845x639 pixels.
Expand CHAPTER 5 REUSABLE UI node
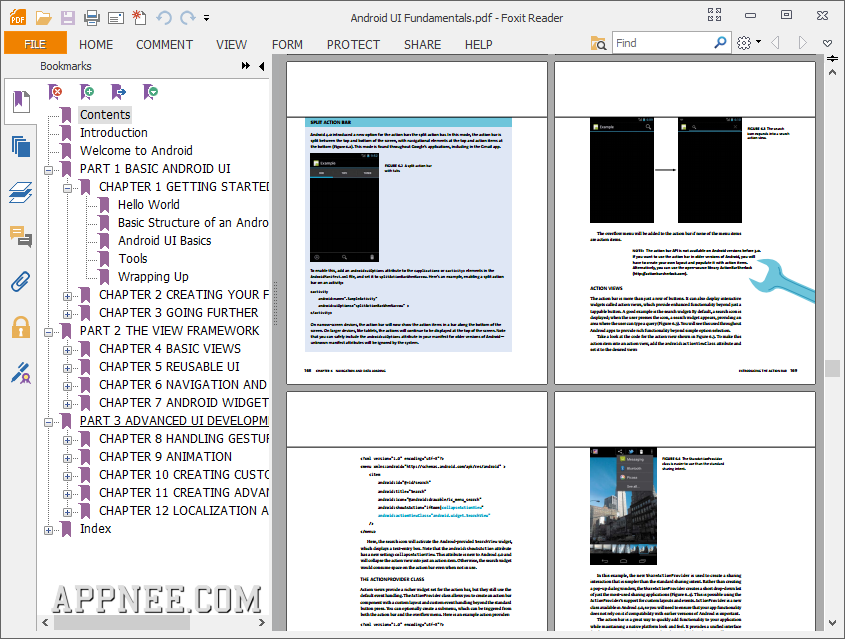pyautogui.click(x=67, y=369)
